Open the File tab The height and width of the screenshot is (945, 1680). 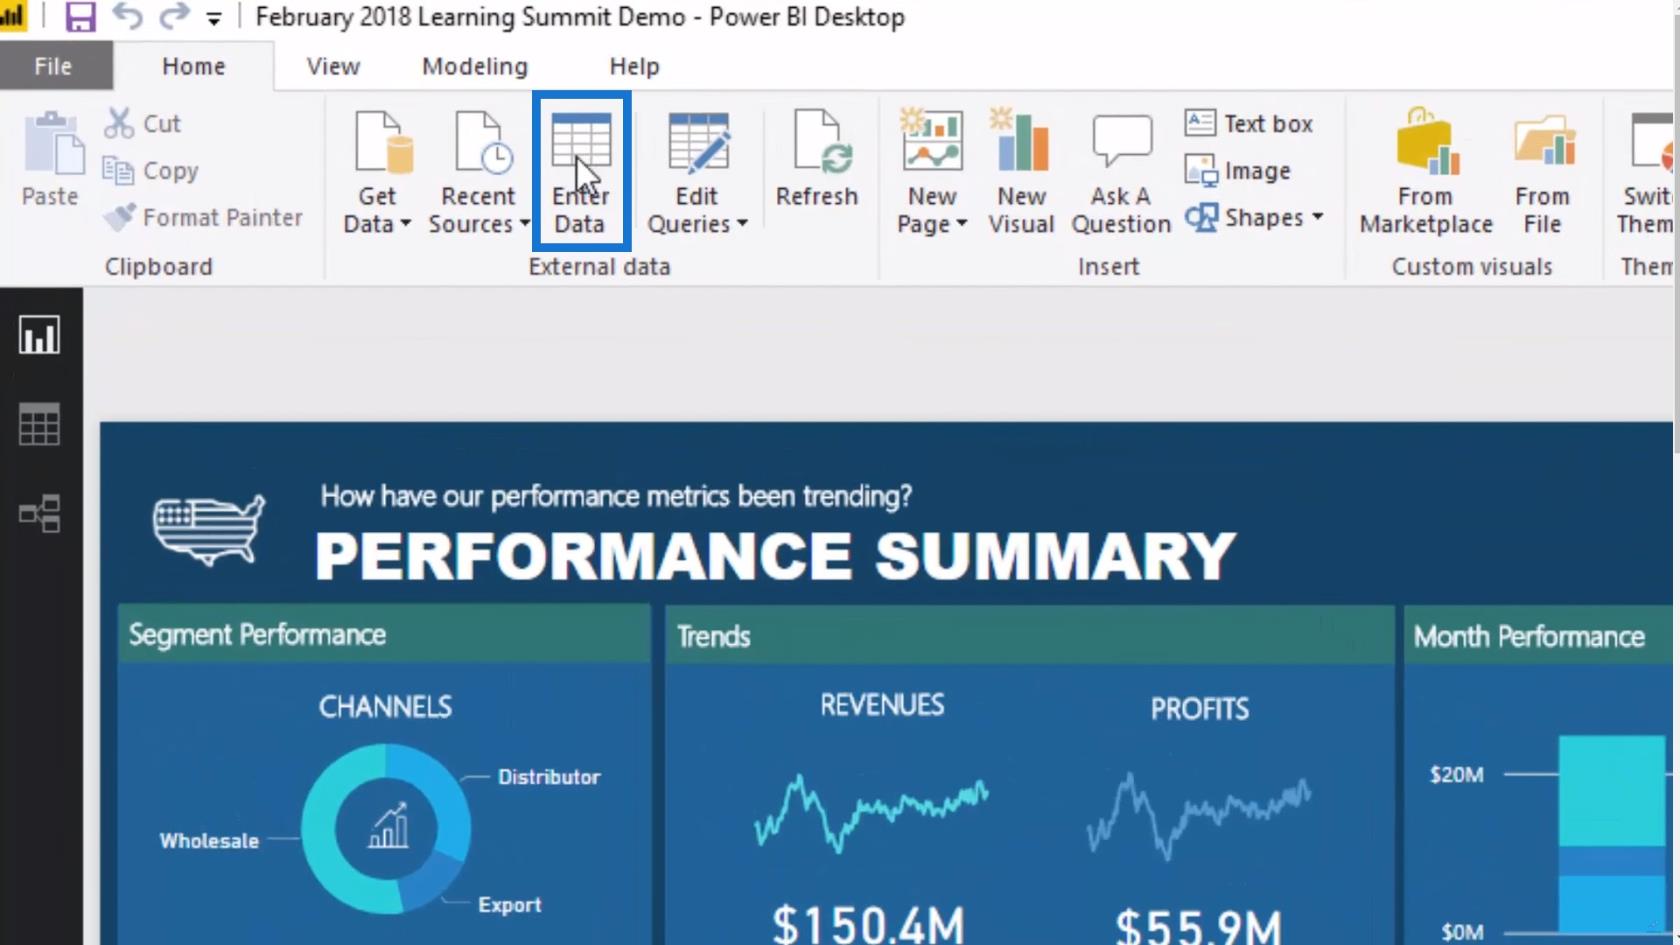54,66
